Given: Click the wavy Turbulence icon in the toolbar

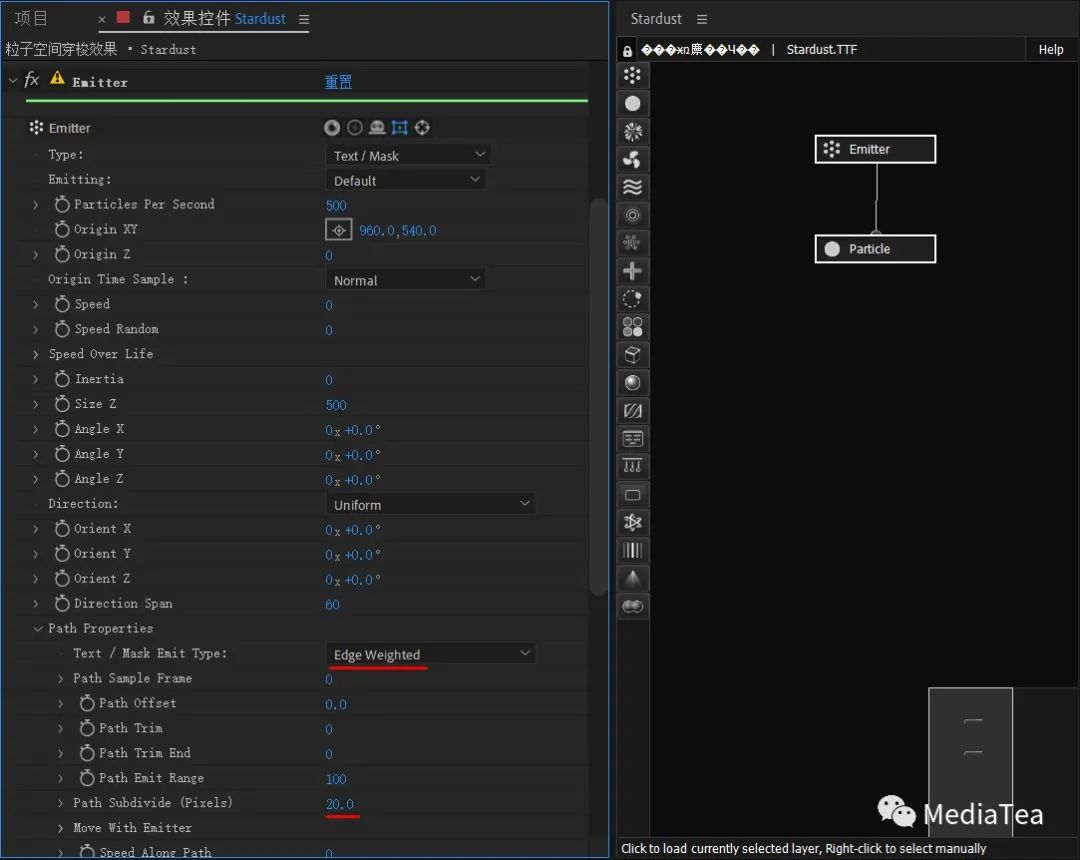Looking at the screenshot, I should (632, 187).
